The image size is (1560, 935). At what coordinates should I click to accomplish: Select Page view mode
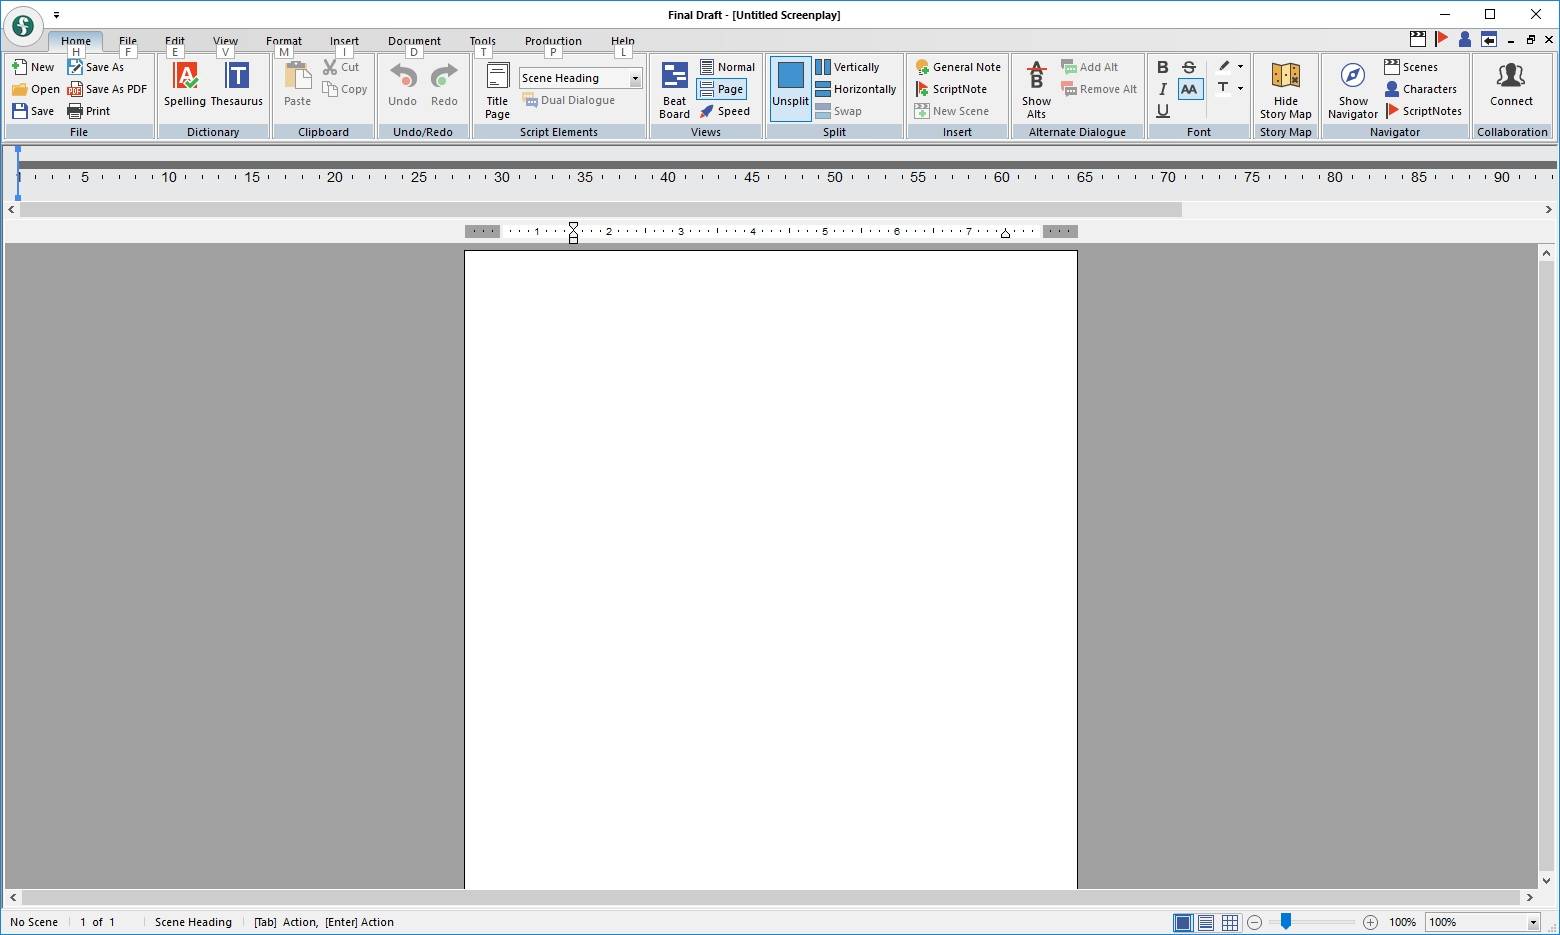(722, 89)
